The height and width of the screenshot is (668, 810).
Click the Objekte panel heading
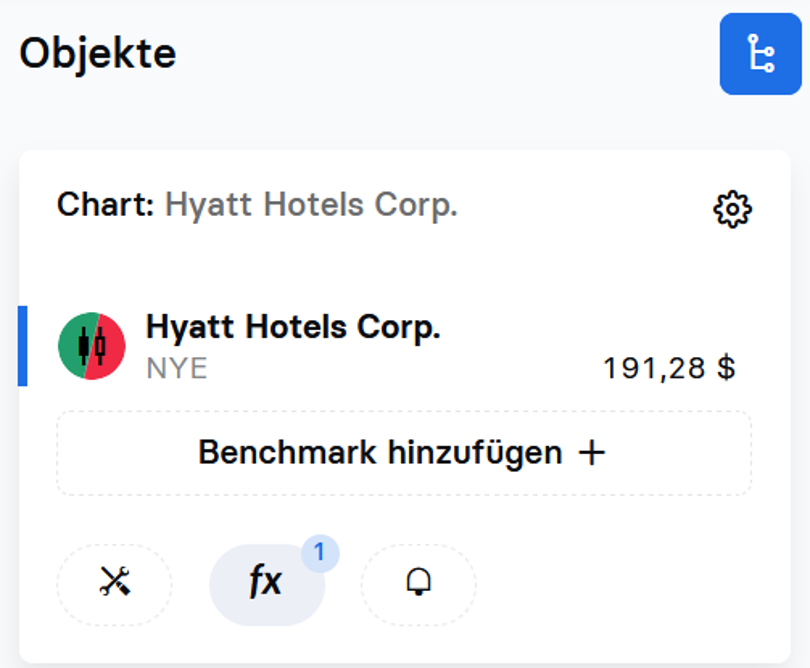tap(98, 54)
